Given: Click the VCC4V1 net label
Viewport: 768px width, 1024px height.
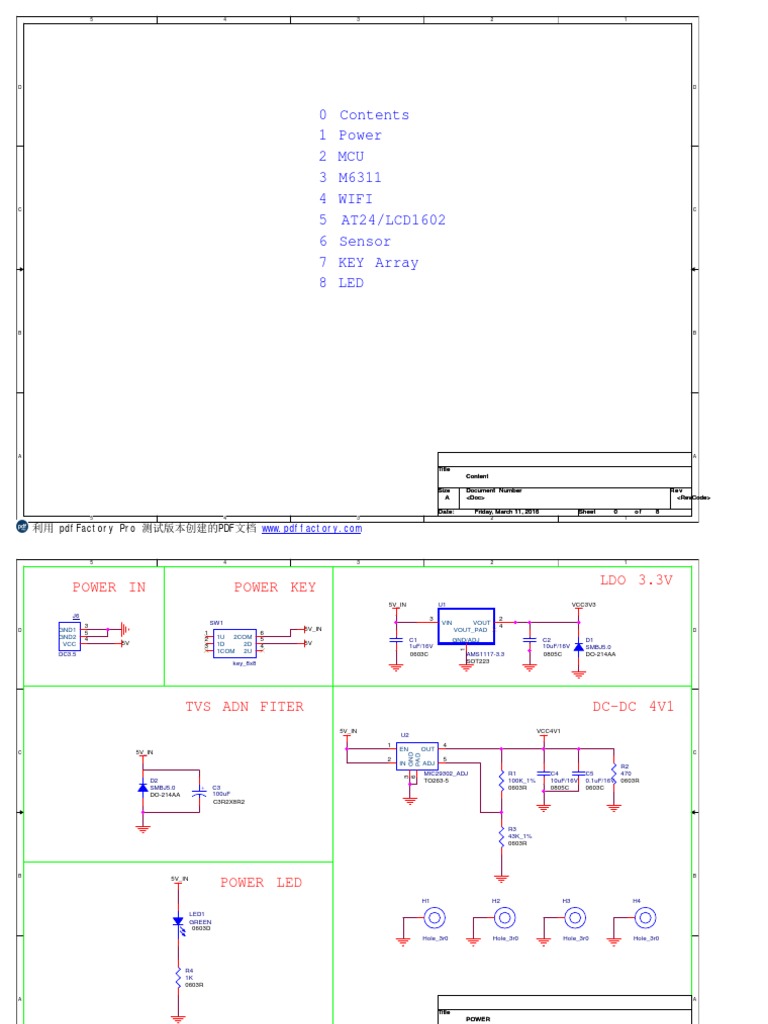Looking at the screenshot, I should [548, 731].
